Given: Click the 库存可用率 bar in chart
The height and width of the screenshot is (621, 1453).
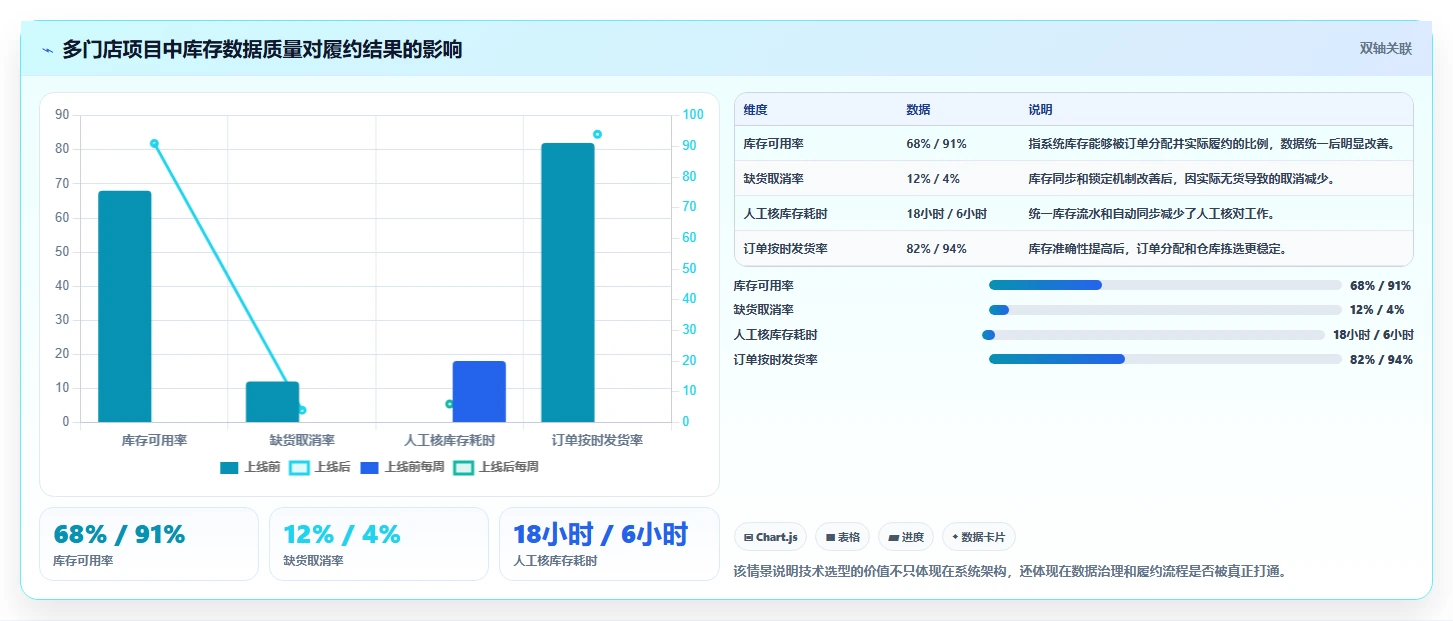Looking at the screenshot, I should coord(125,306).
